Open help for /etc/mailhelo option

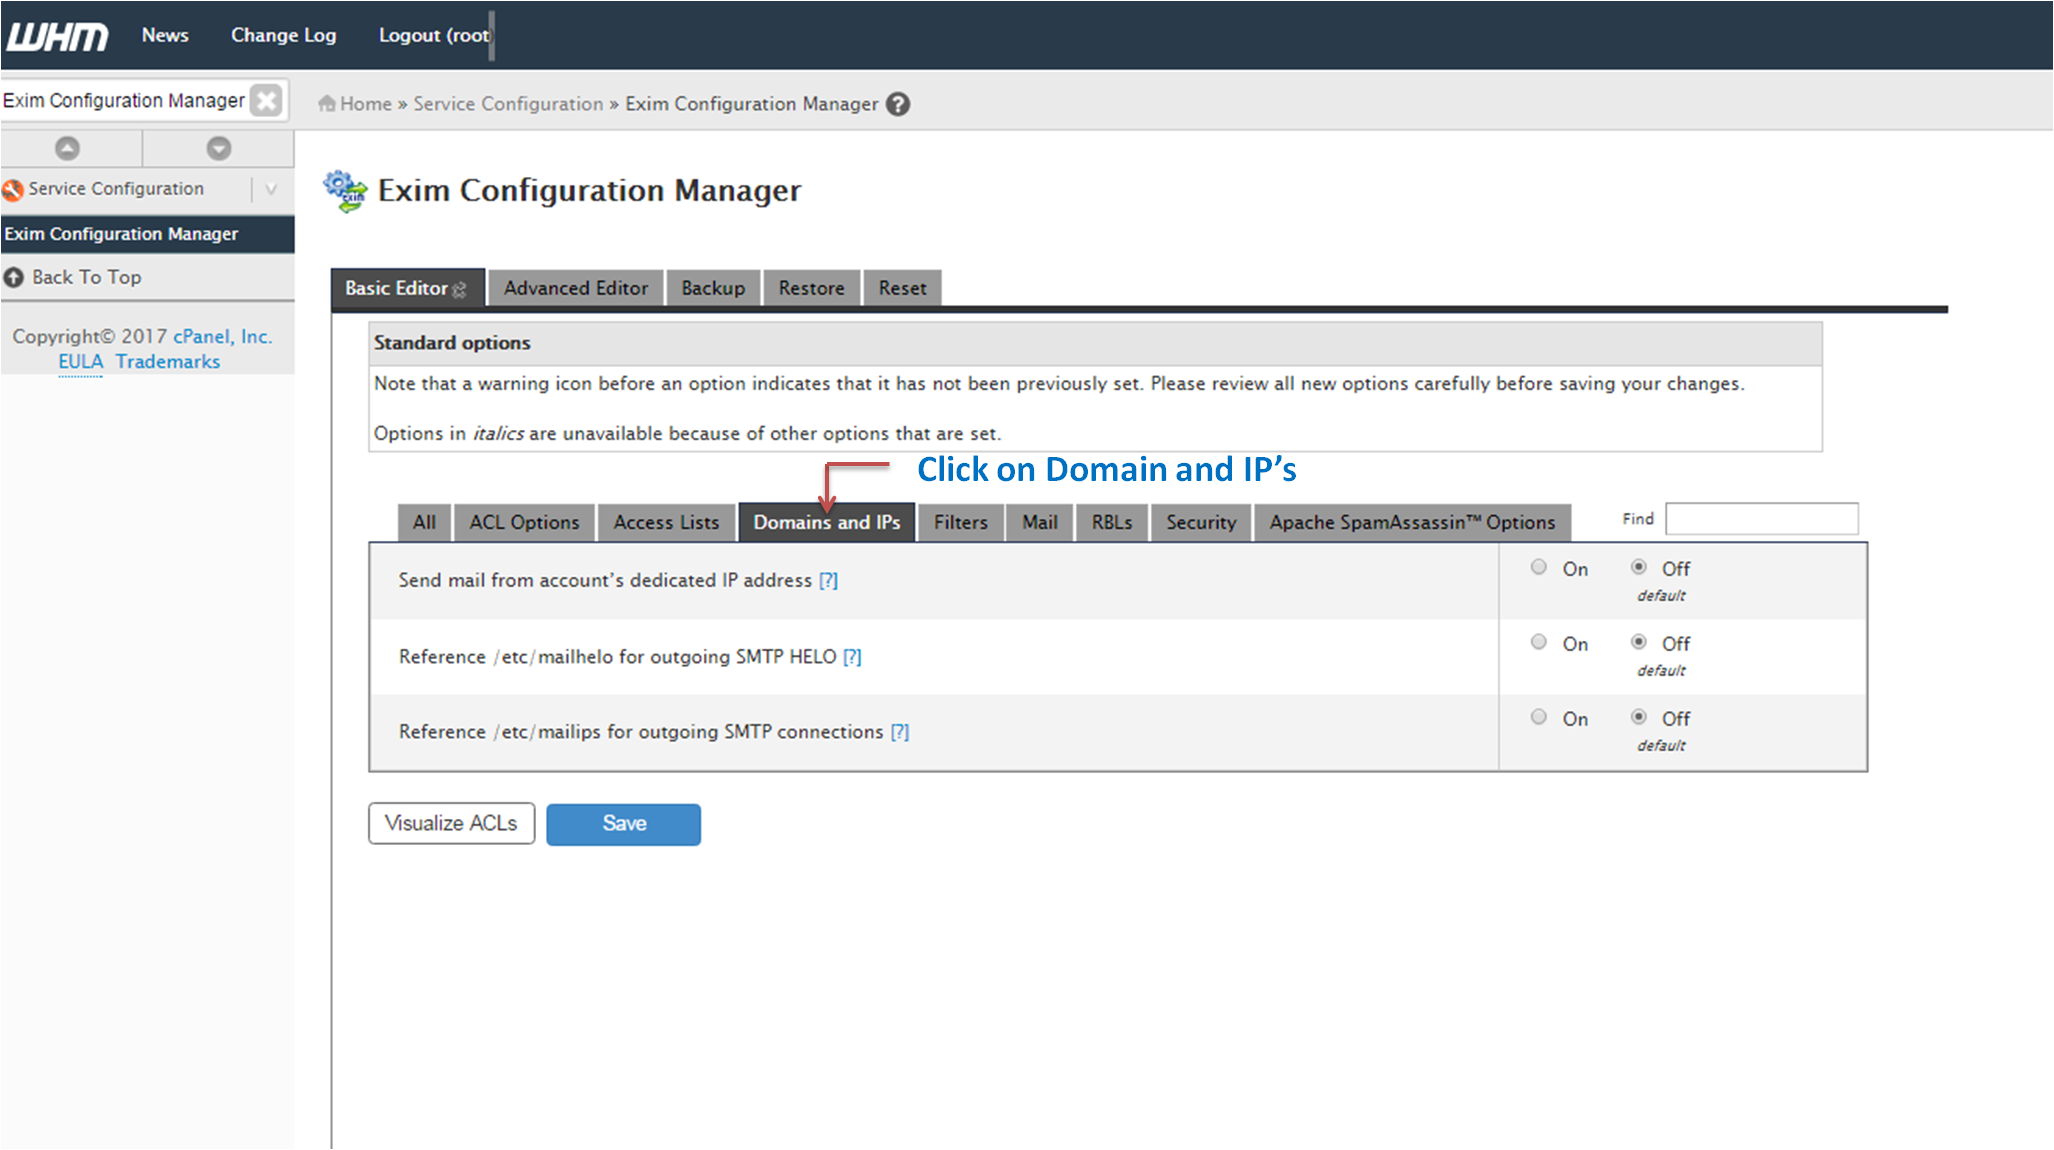(x=852, y=657)
